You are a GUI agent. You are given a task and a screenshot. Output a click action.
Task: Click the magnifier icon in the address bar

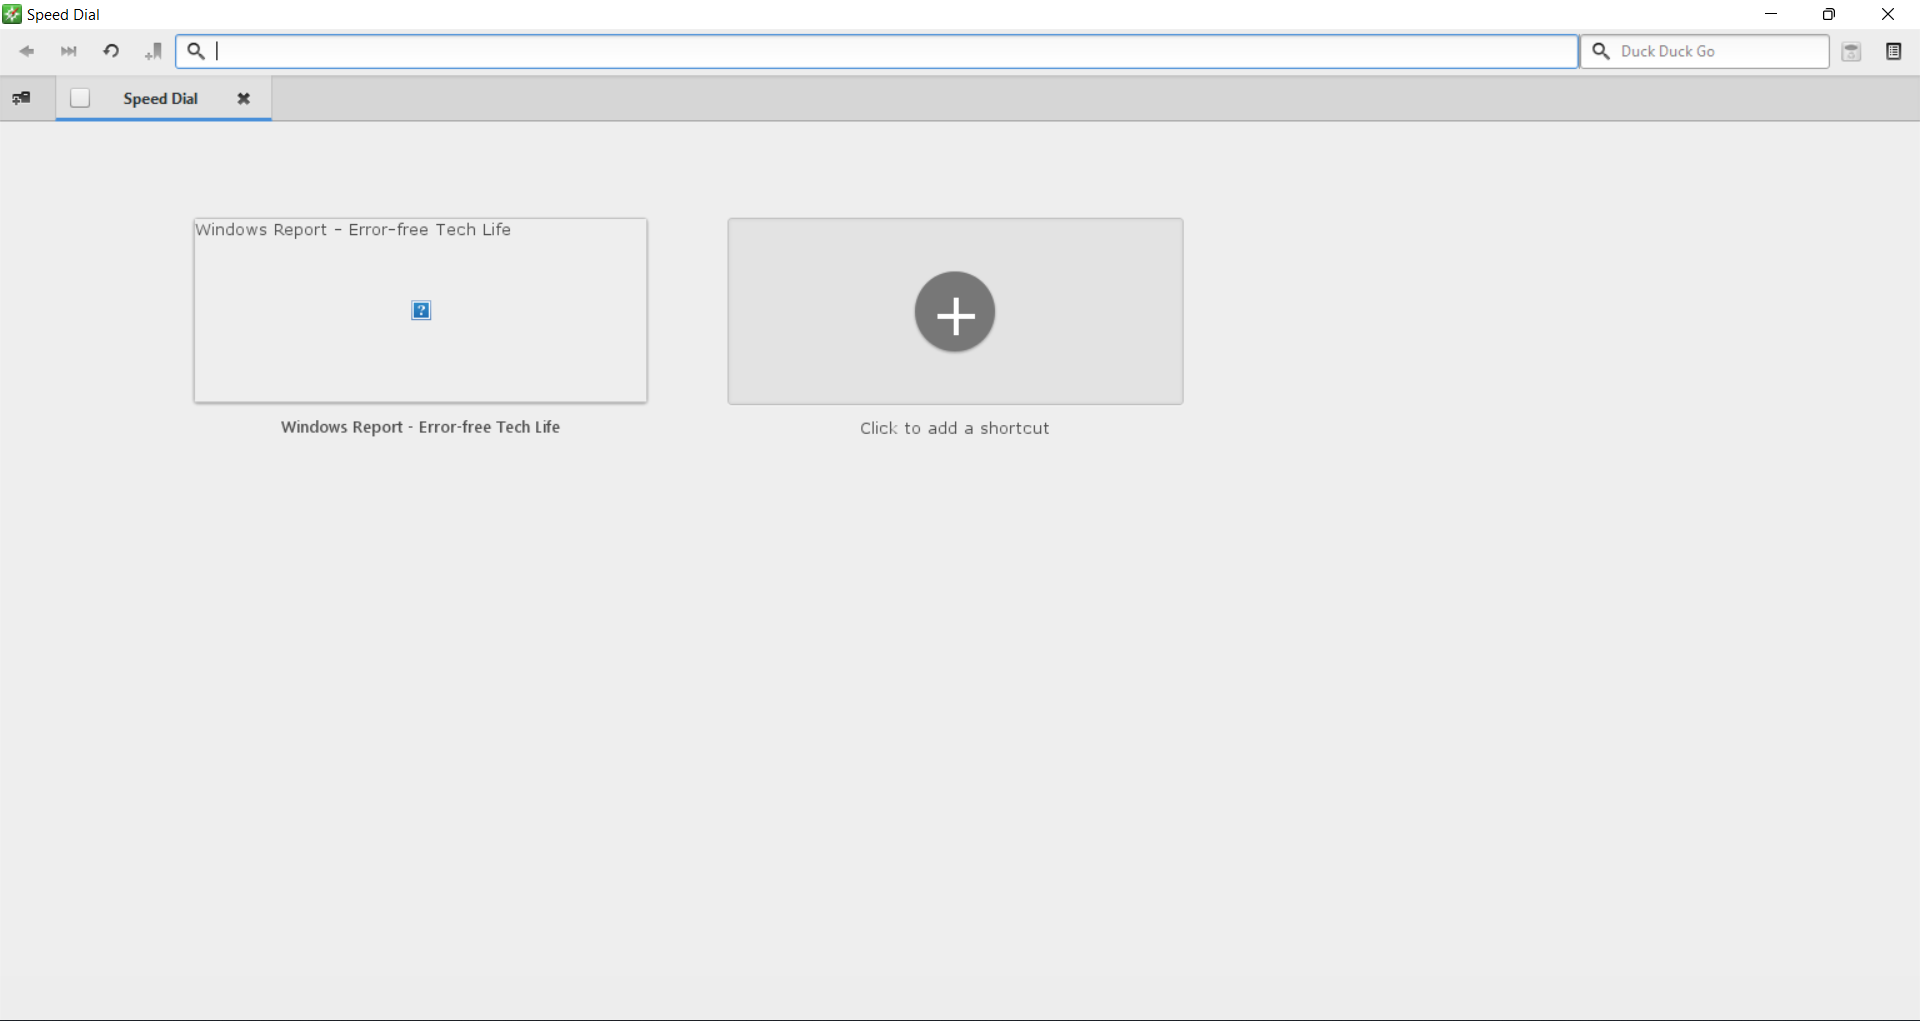(x=196, y=51)
